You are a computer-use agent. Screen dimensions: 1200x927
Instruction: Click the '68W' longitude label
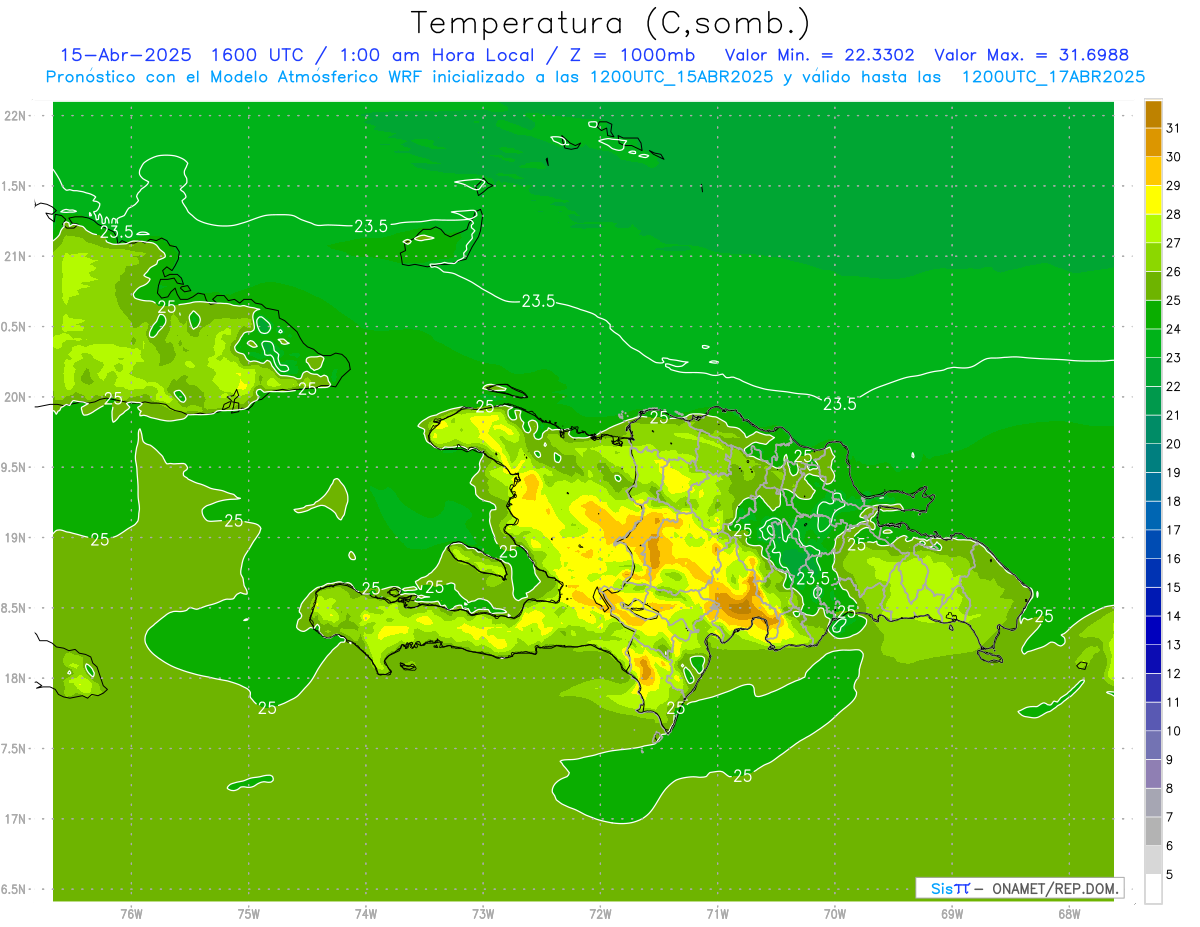(1068, 914)
